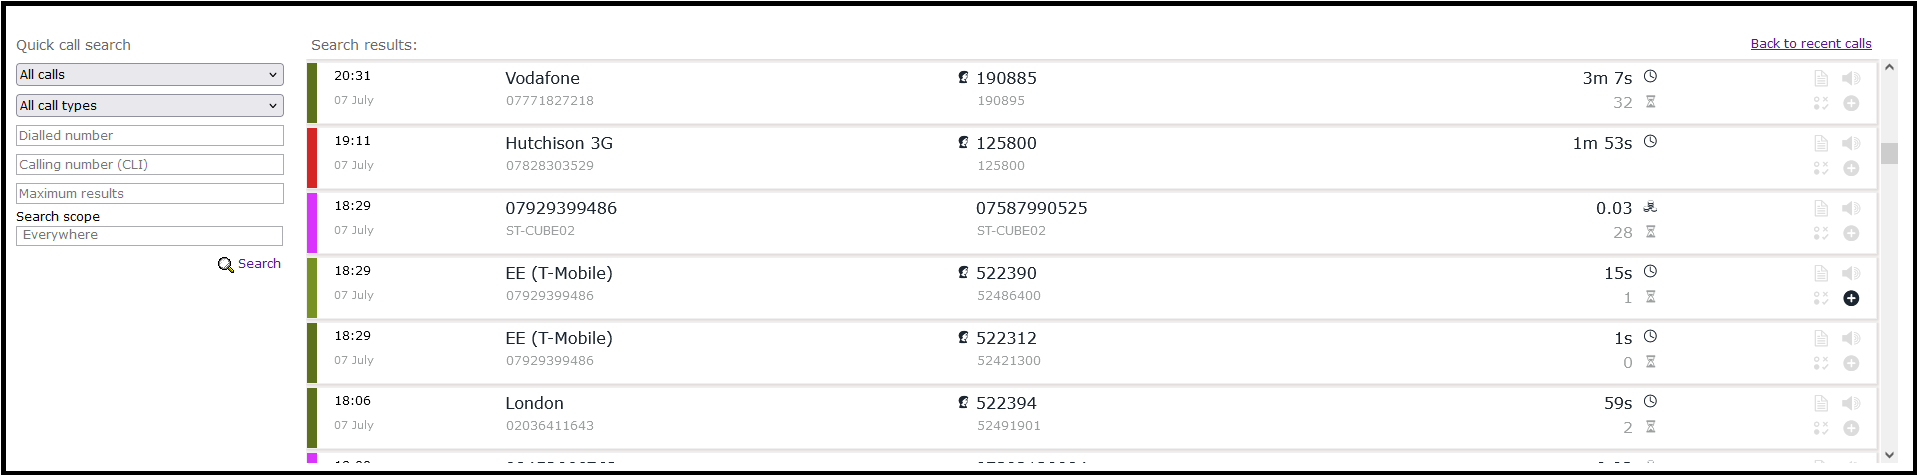Click the dark plus icon on the 522390 call
The width and height of the screenshot is (1917, 475).
tap(1851, 298)
